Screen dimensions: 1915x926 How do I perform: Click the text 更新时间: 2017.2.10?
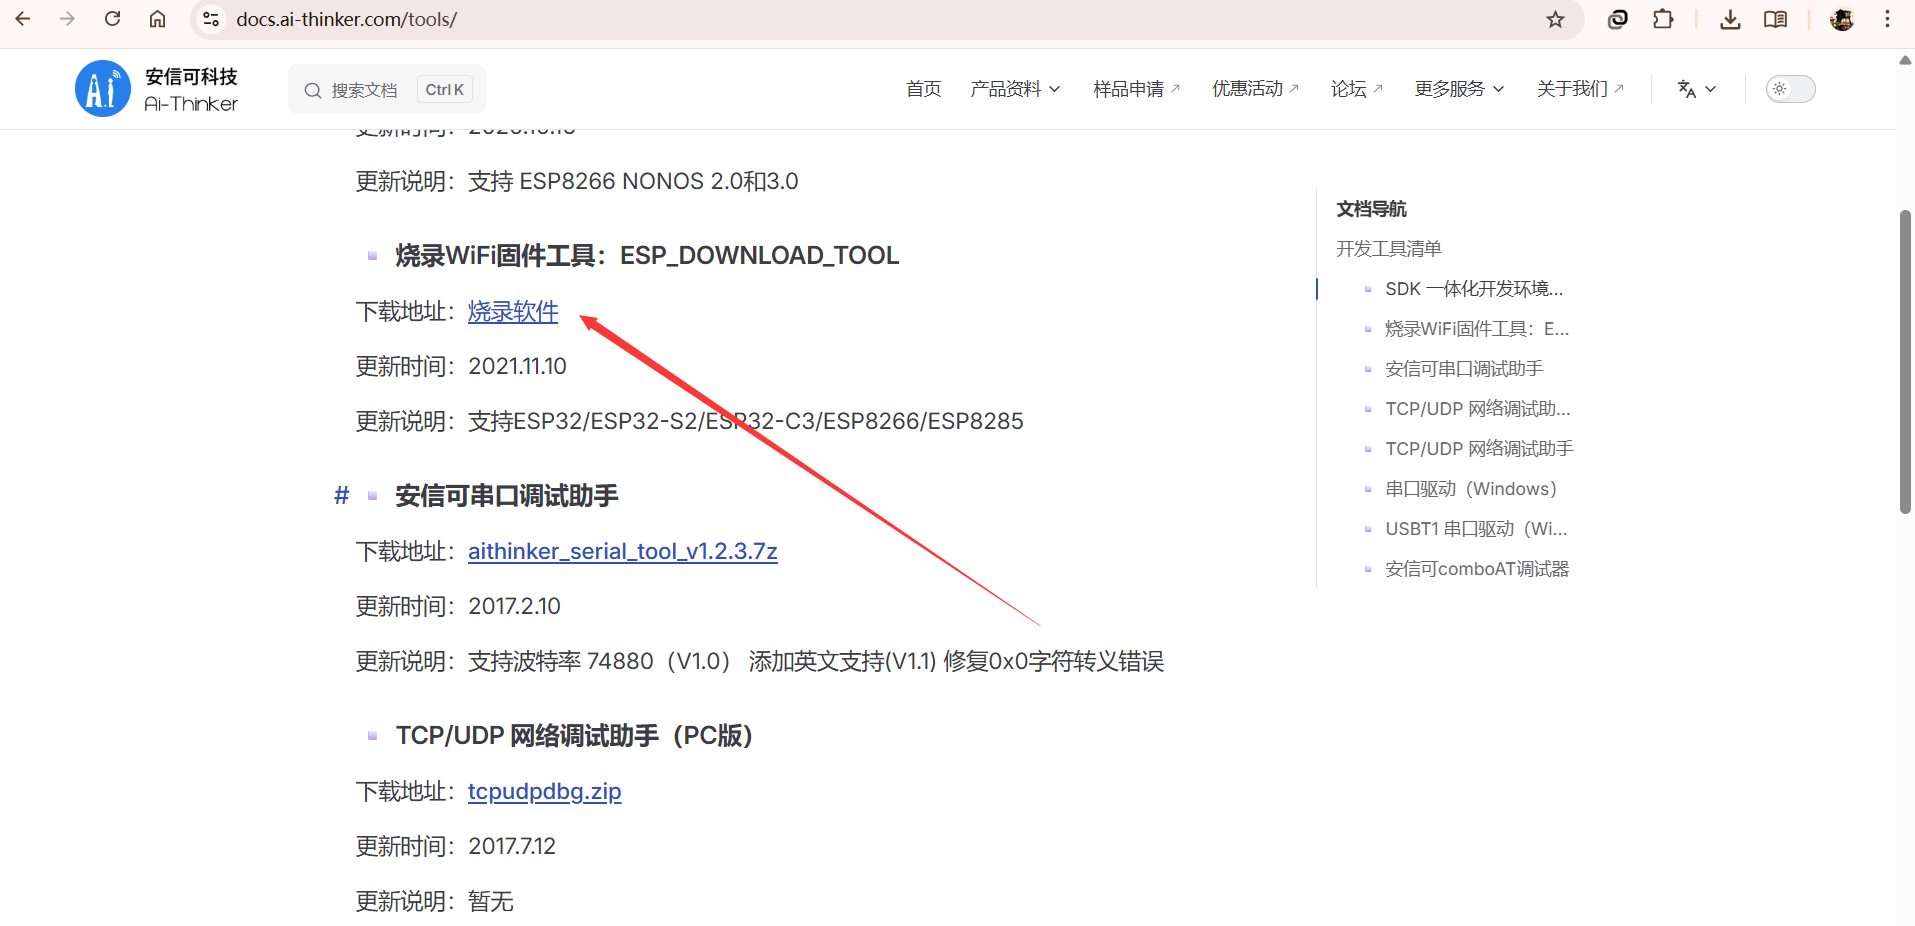coord(458,607)
